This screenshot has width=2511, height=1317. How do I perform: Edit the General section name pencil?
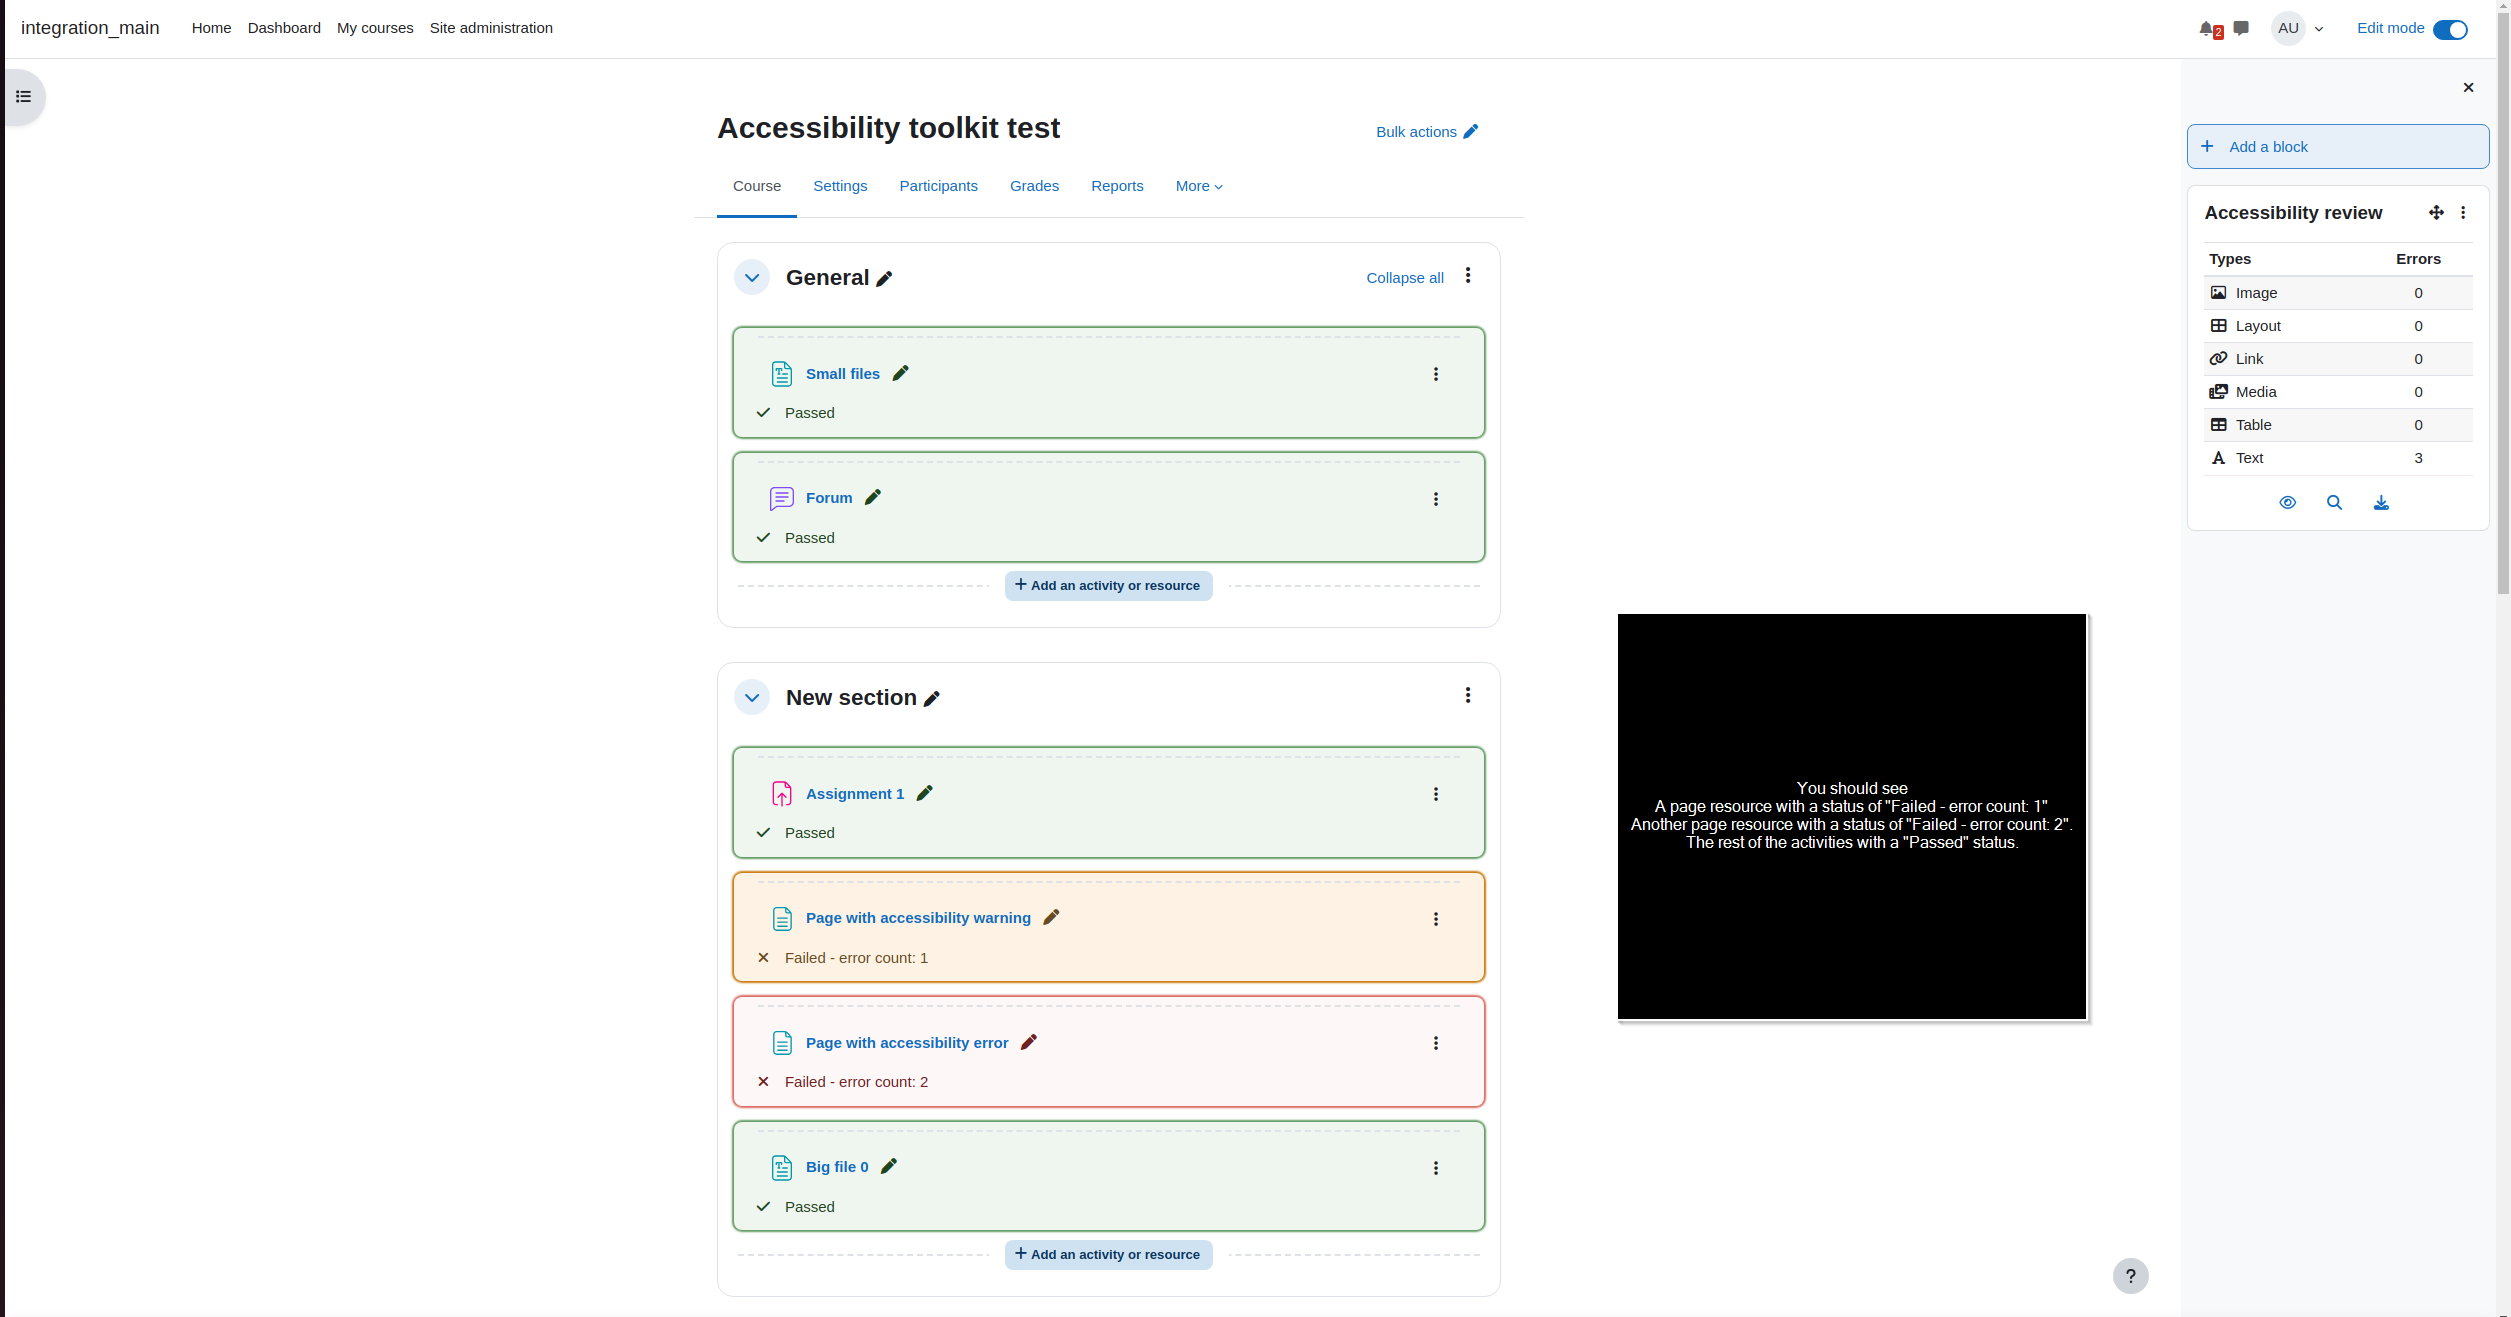coord(884,279)
